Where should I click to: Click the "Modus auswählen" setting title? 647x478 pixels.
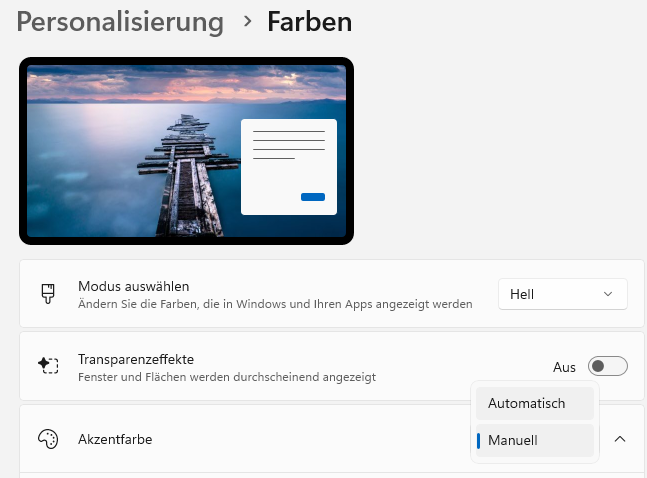[x=134, y=286]
